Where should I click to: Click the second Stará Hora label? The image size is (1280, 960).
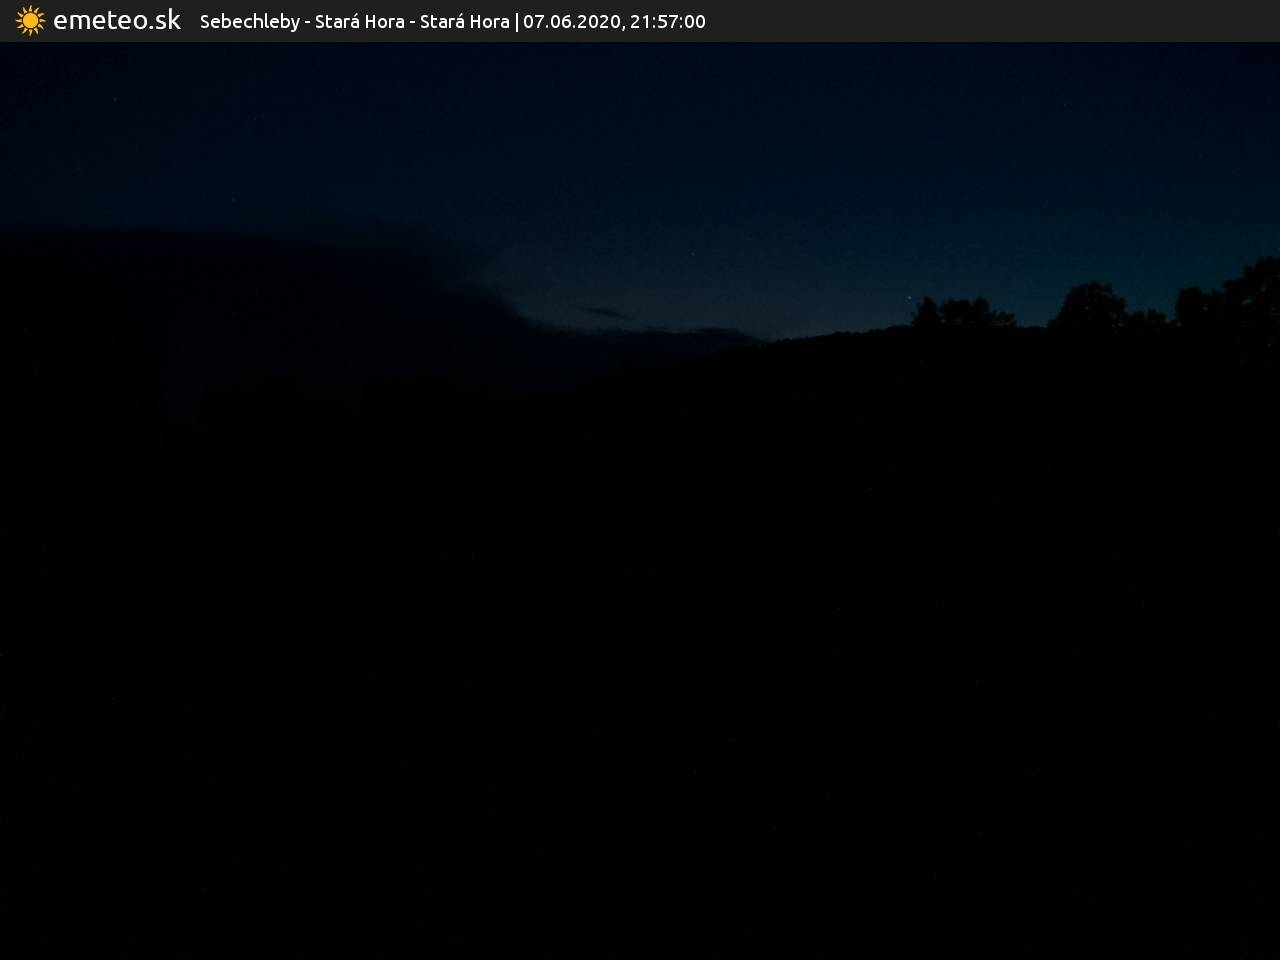pos(464,22)
